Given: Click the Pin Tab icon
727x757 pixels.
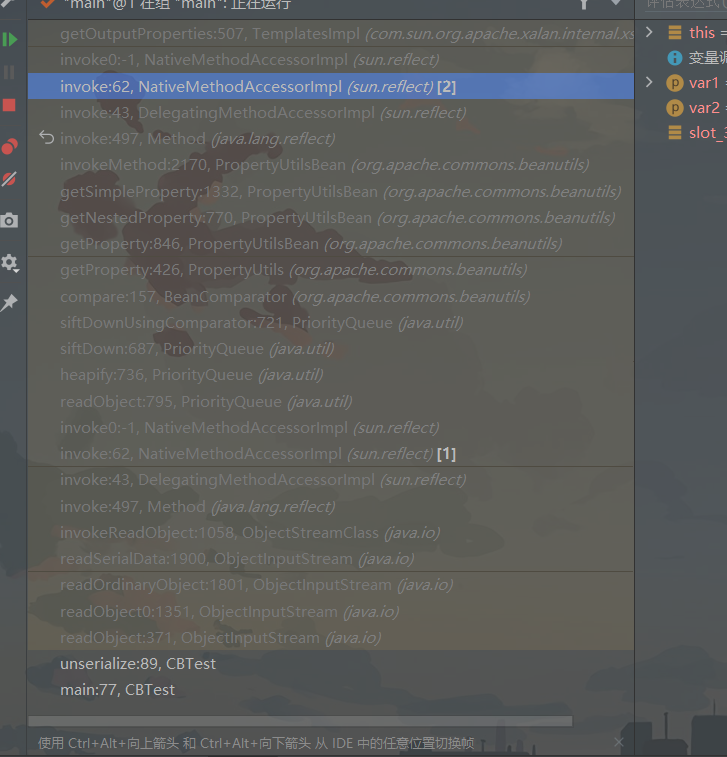Looking at the screenshot, I should (10, 303).
